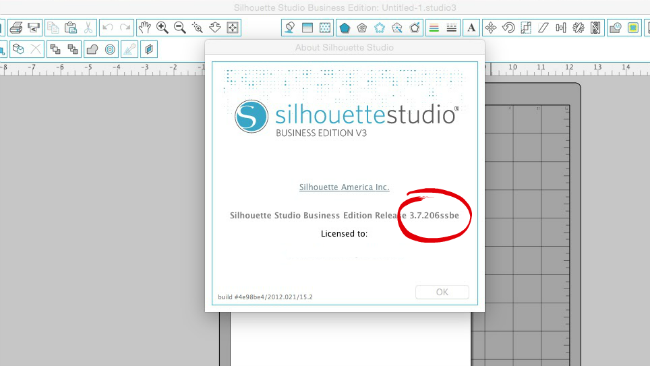Image resolution: width=650 pixels, height=366 pixels.
Task: Click the Fit to Page icon
Action: click(x=233, y=28)
